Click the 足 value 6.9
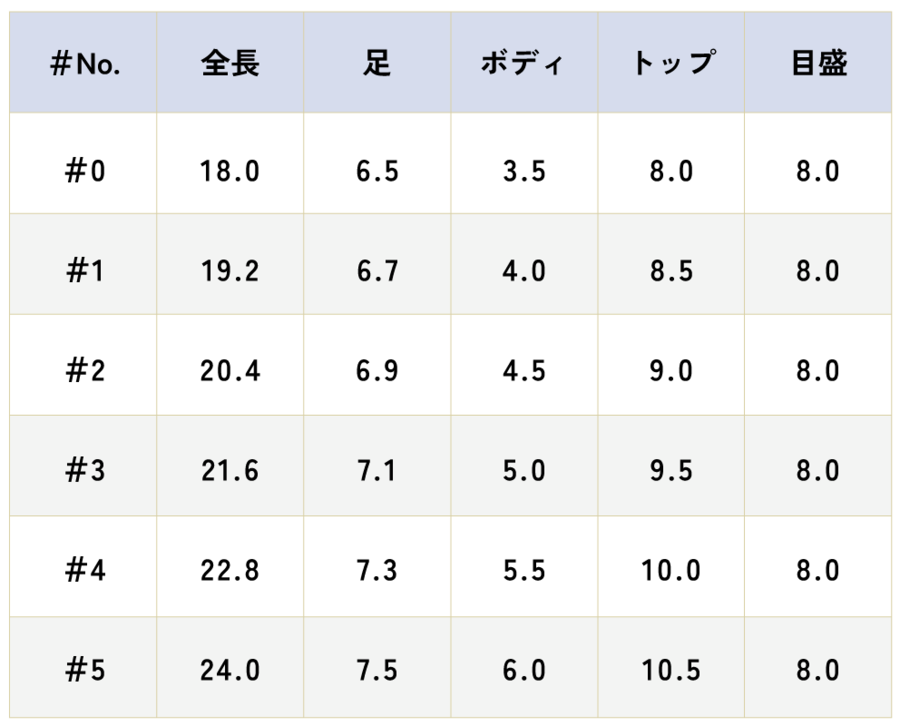Screen dimensions: 900x726 click(x=377, y=371)
